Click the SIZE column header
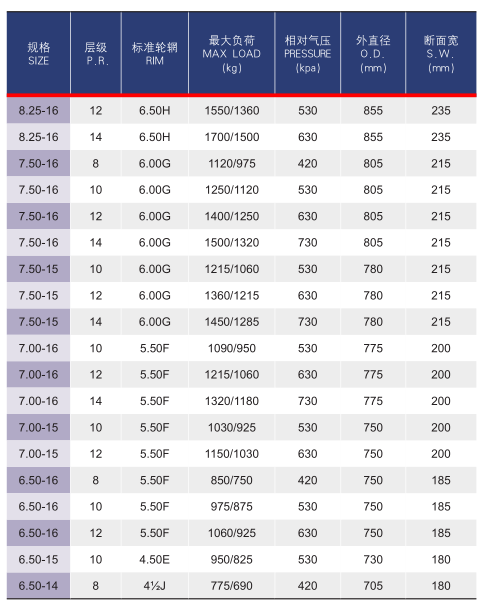 (38, 53)
